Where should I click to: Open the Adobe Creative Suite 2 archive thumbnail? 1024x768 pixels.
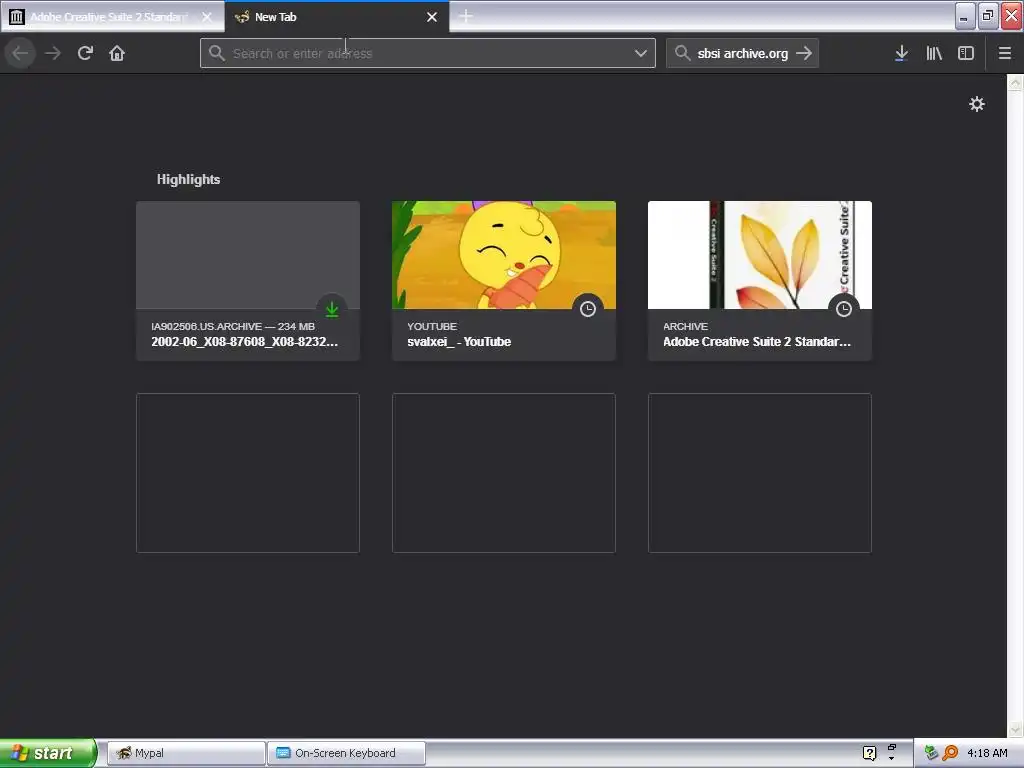point(760,255)
